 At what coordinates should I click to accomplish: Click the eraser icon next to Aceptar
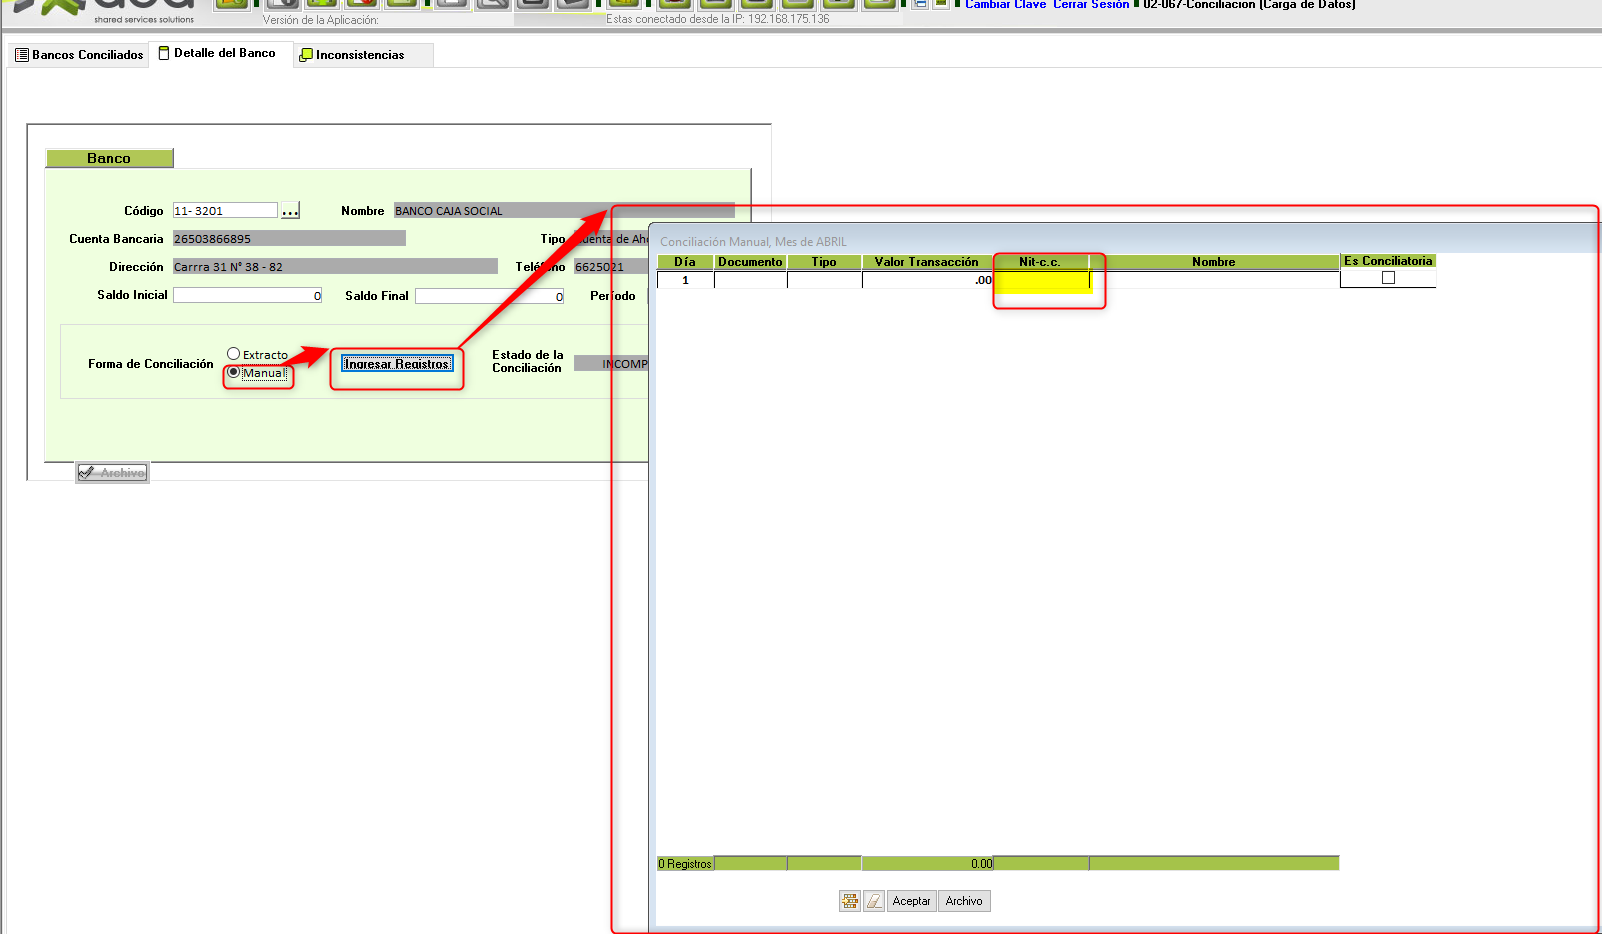873,901
